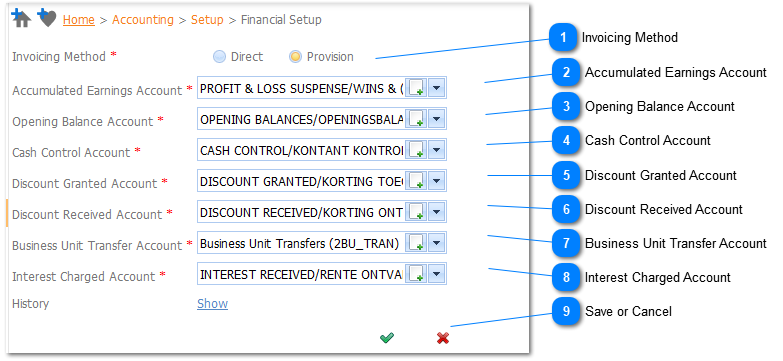Viewport: 783px width, 361px height.
Task: Go to Setup in breadcrumb
Action: tap(207, 20)
